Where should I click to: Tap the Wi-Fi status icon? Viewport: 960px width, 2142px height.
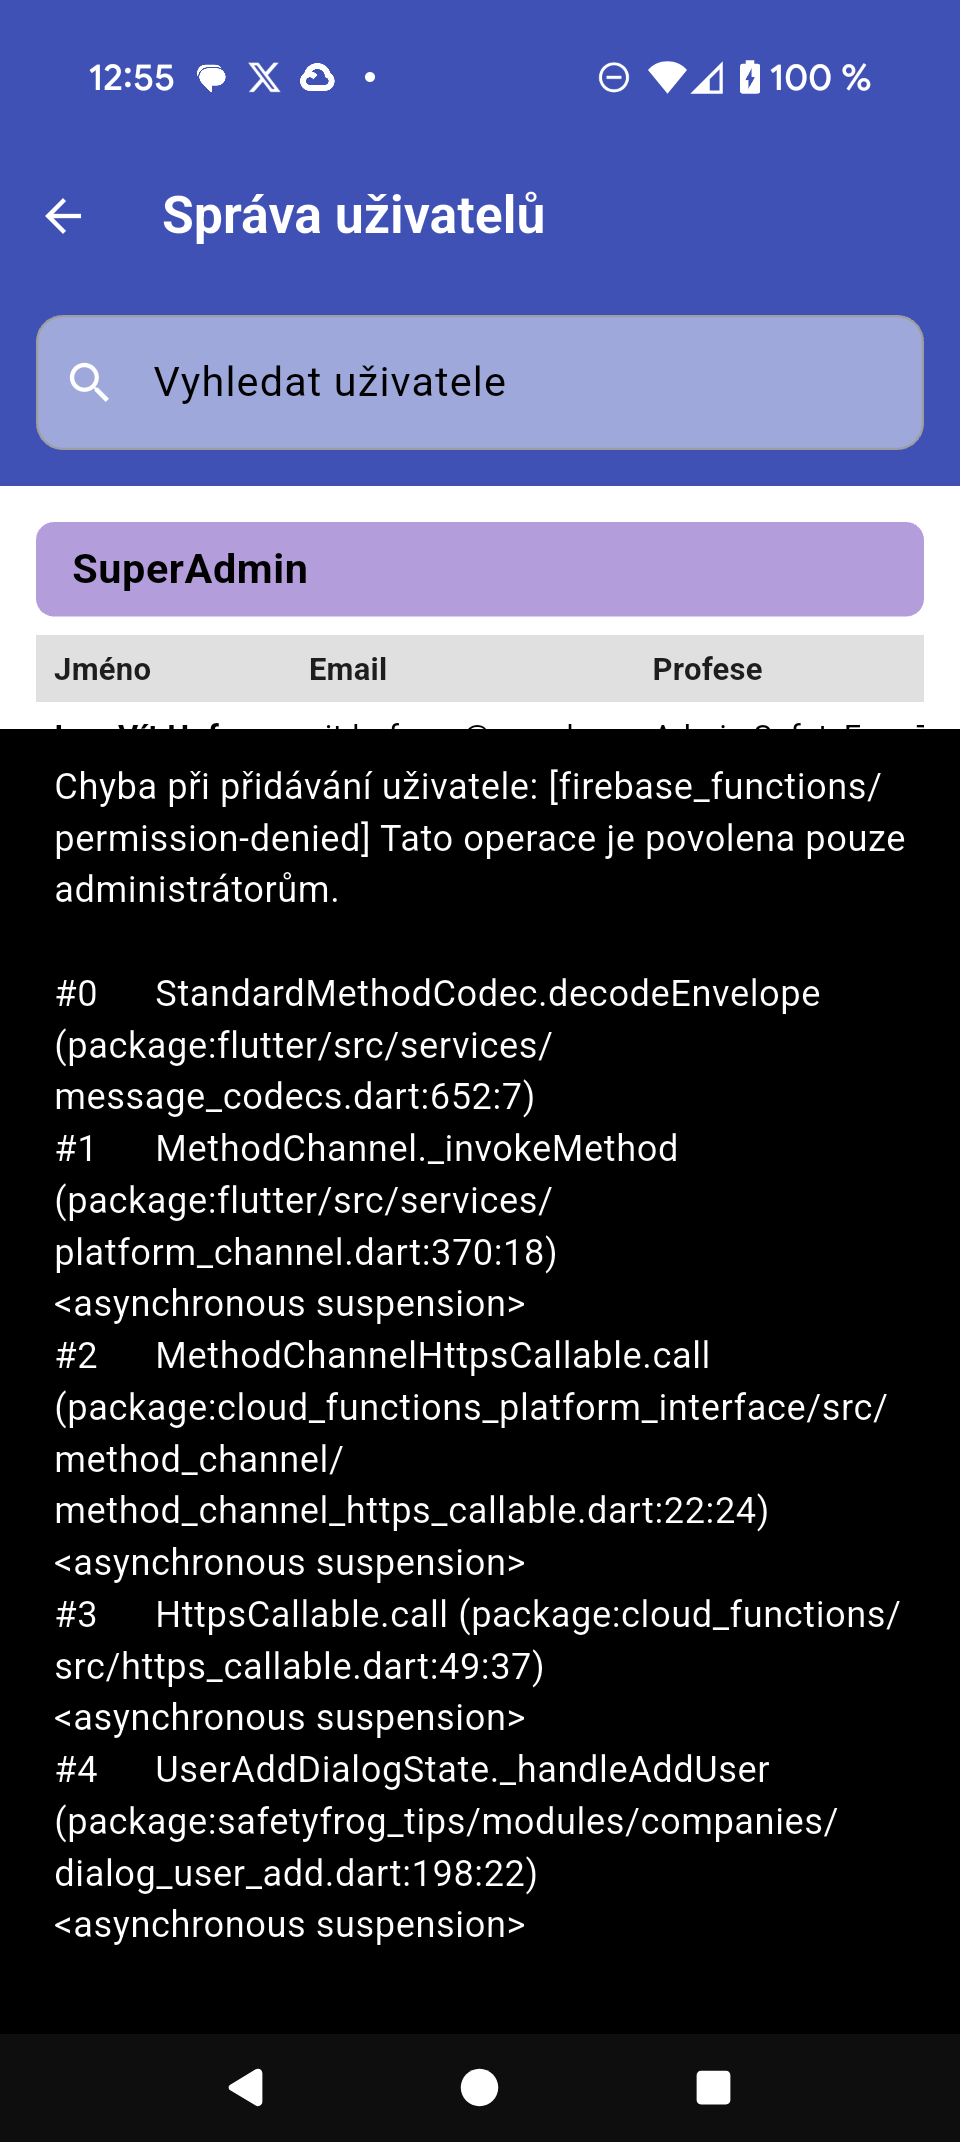666,78
